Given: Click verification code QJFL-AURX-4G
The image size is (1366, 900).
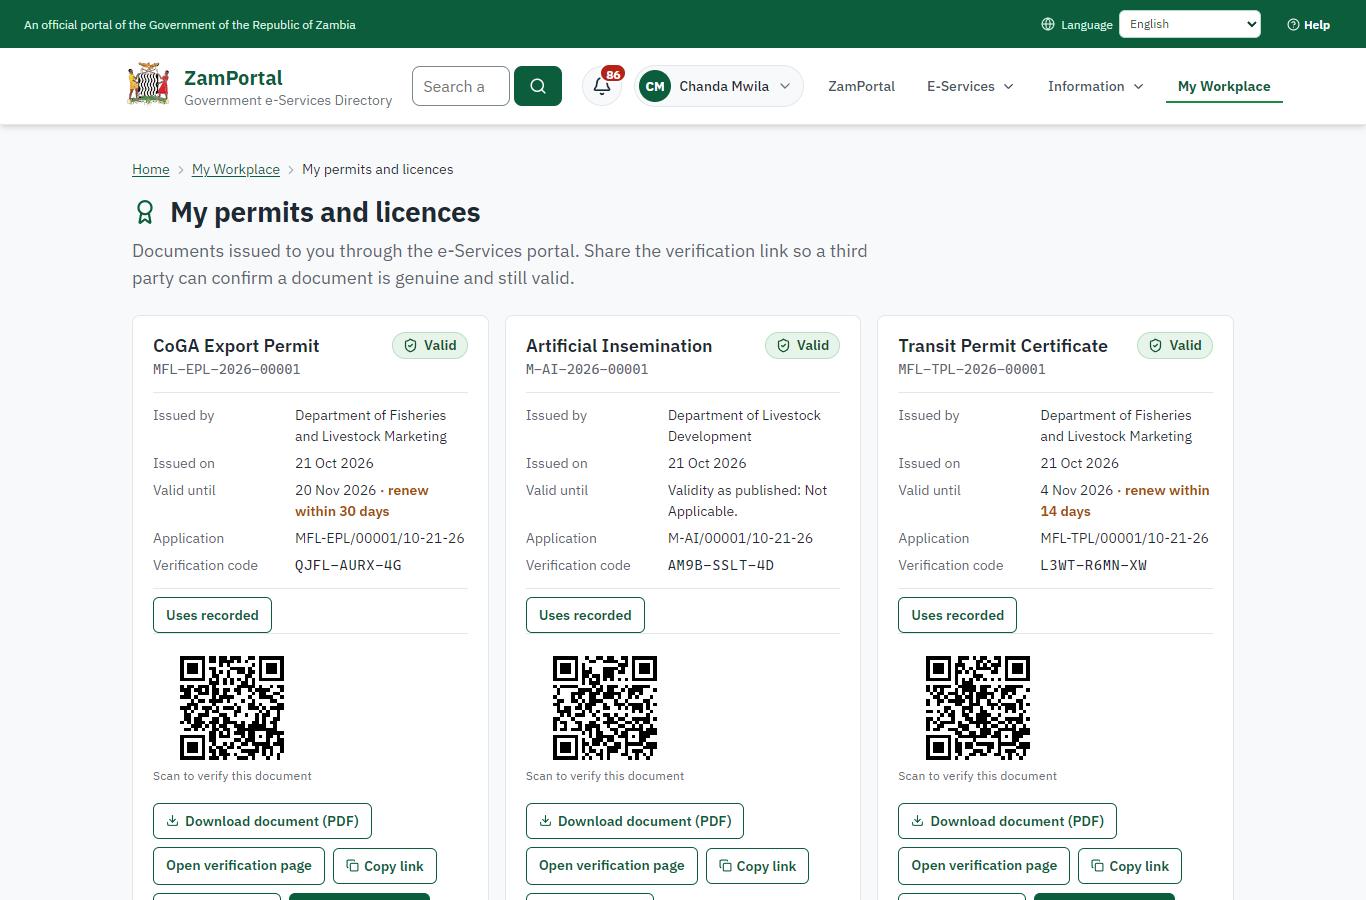Looking at the screenshot, I should point(348,565).
